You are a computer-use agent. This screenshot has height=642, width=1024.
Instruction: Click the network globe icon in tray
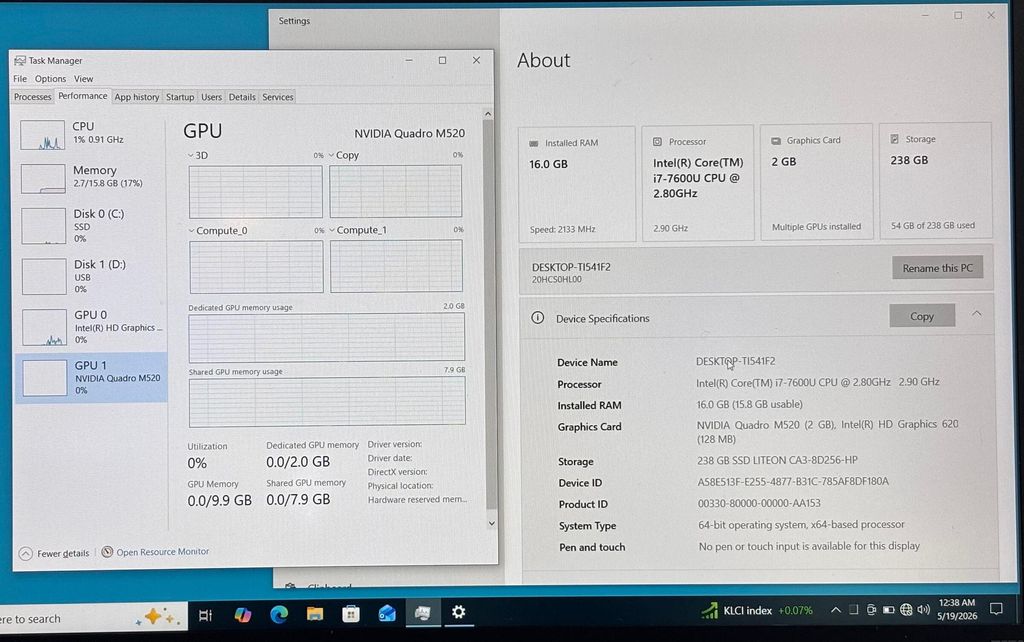[906, 609]
